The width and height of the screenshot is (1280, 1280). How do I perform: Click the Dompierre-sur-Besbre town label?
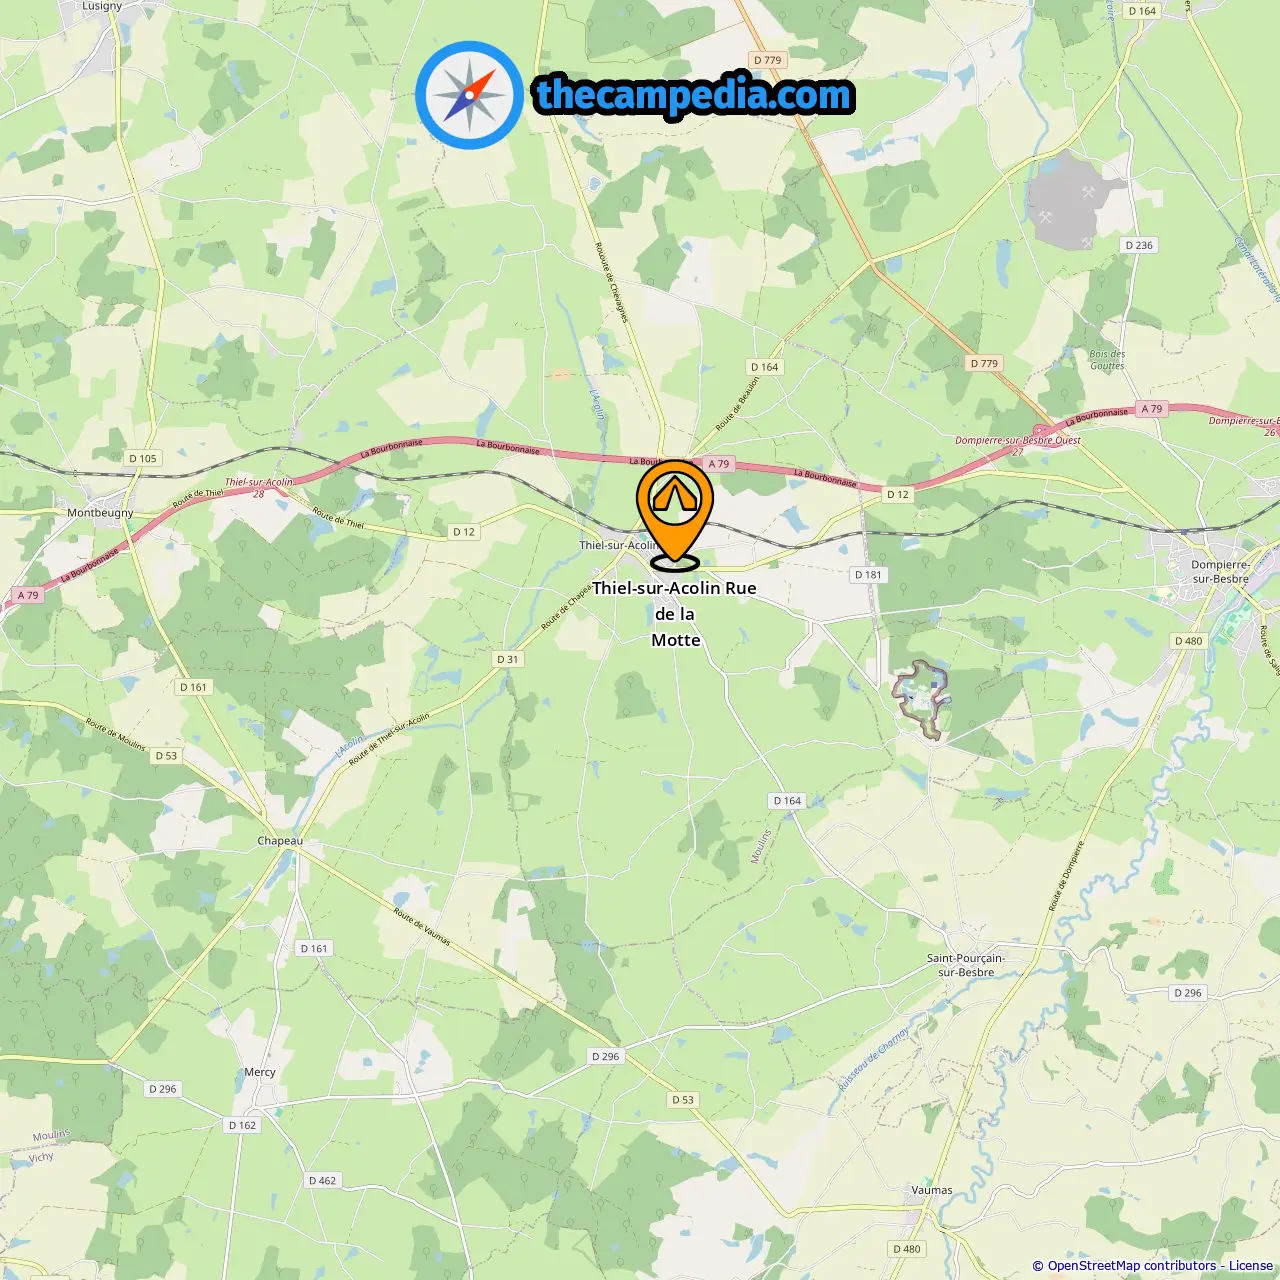point(1220,572)
